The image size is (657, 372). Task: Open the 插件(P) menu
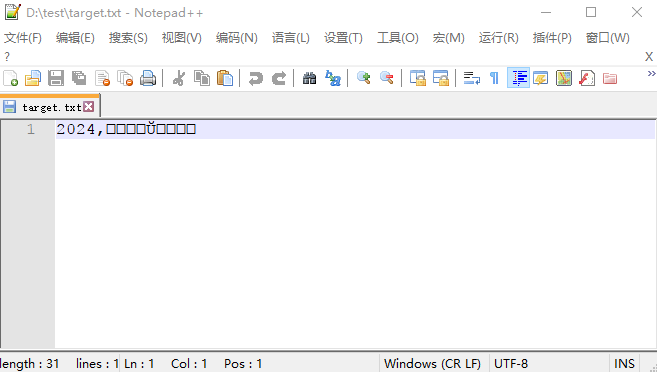coord(552,38)
